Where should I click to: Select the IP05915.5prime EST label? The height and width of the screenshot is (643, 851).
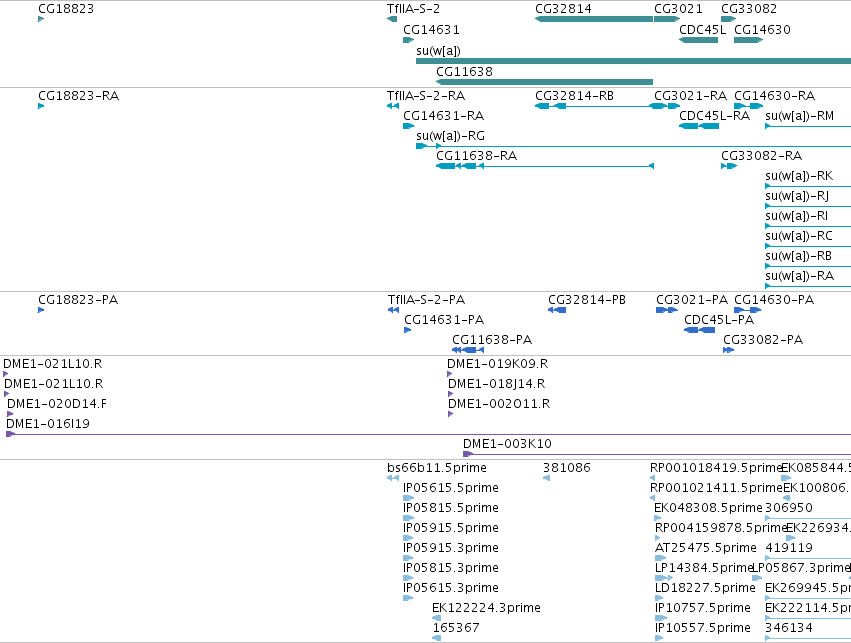pos(451,528)
